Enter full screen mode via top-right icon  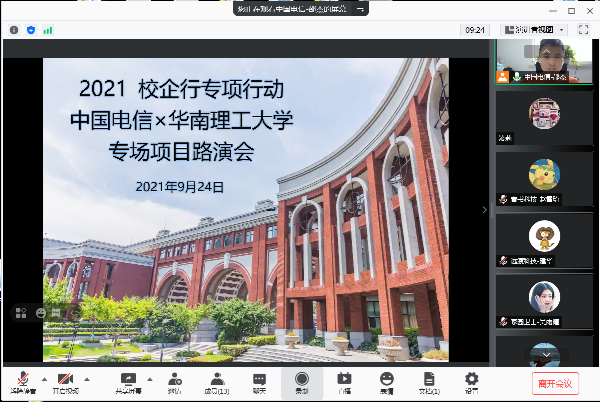click(x=586, y=30)
